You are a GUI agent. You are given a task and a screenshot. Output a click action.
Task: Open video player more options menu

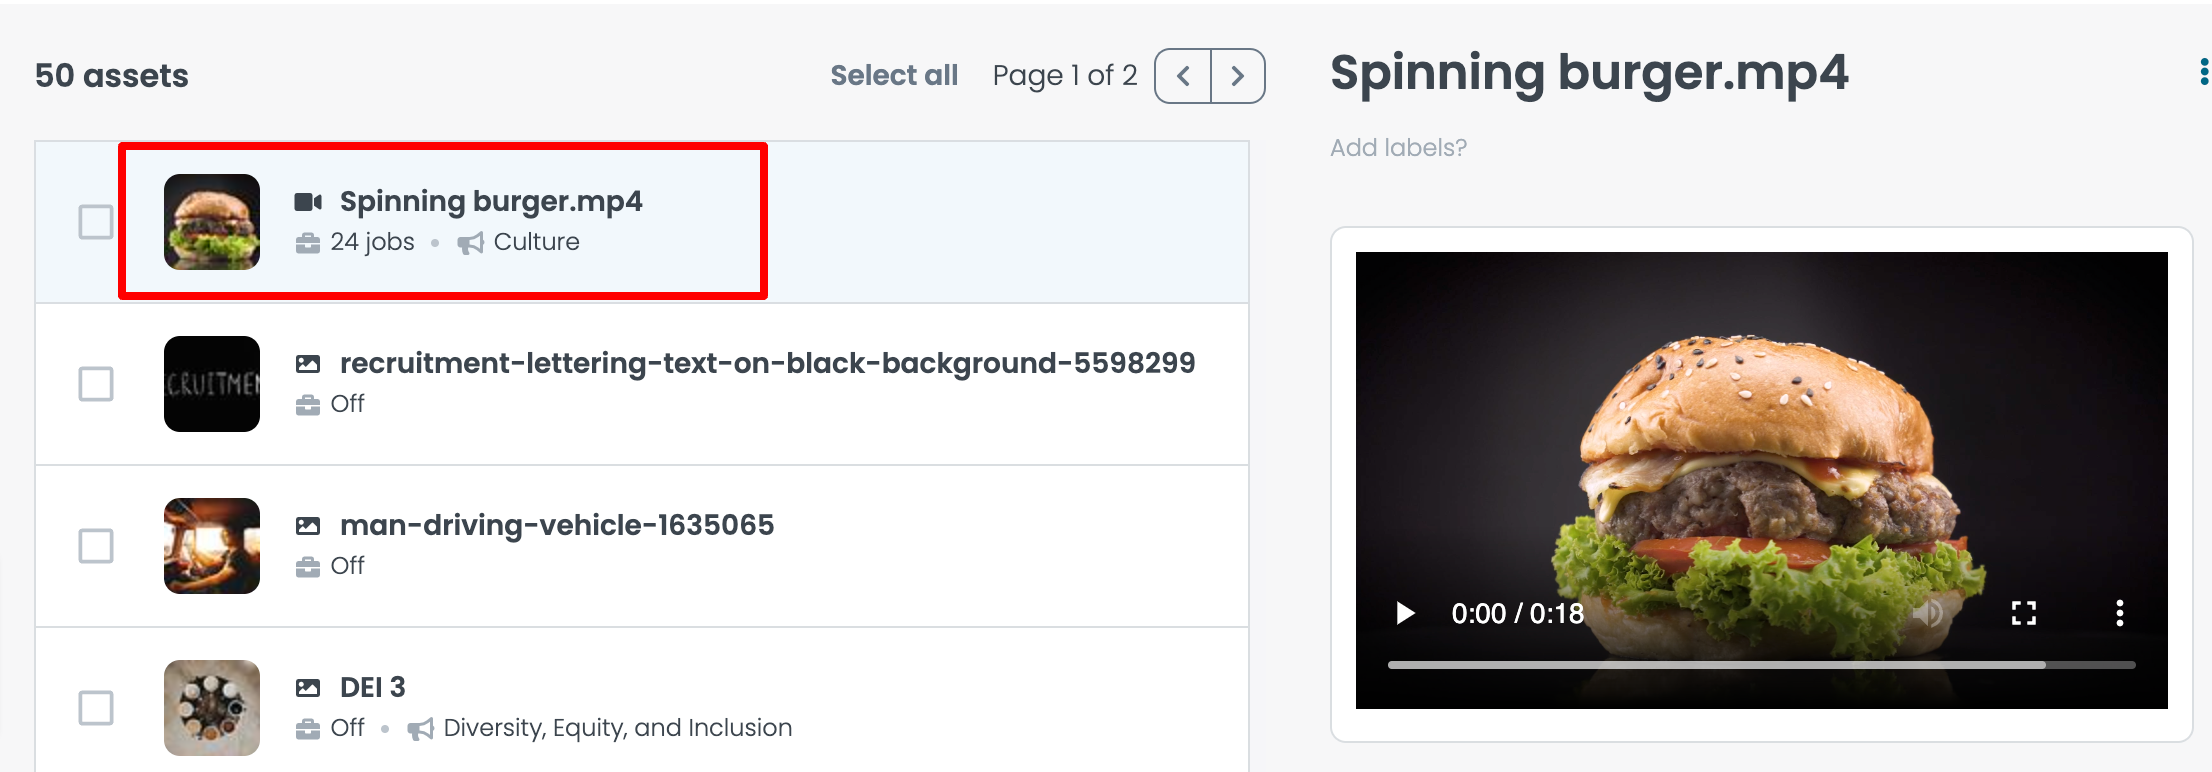click(2119, 613)
